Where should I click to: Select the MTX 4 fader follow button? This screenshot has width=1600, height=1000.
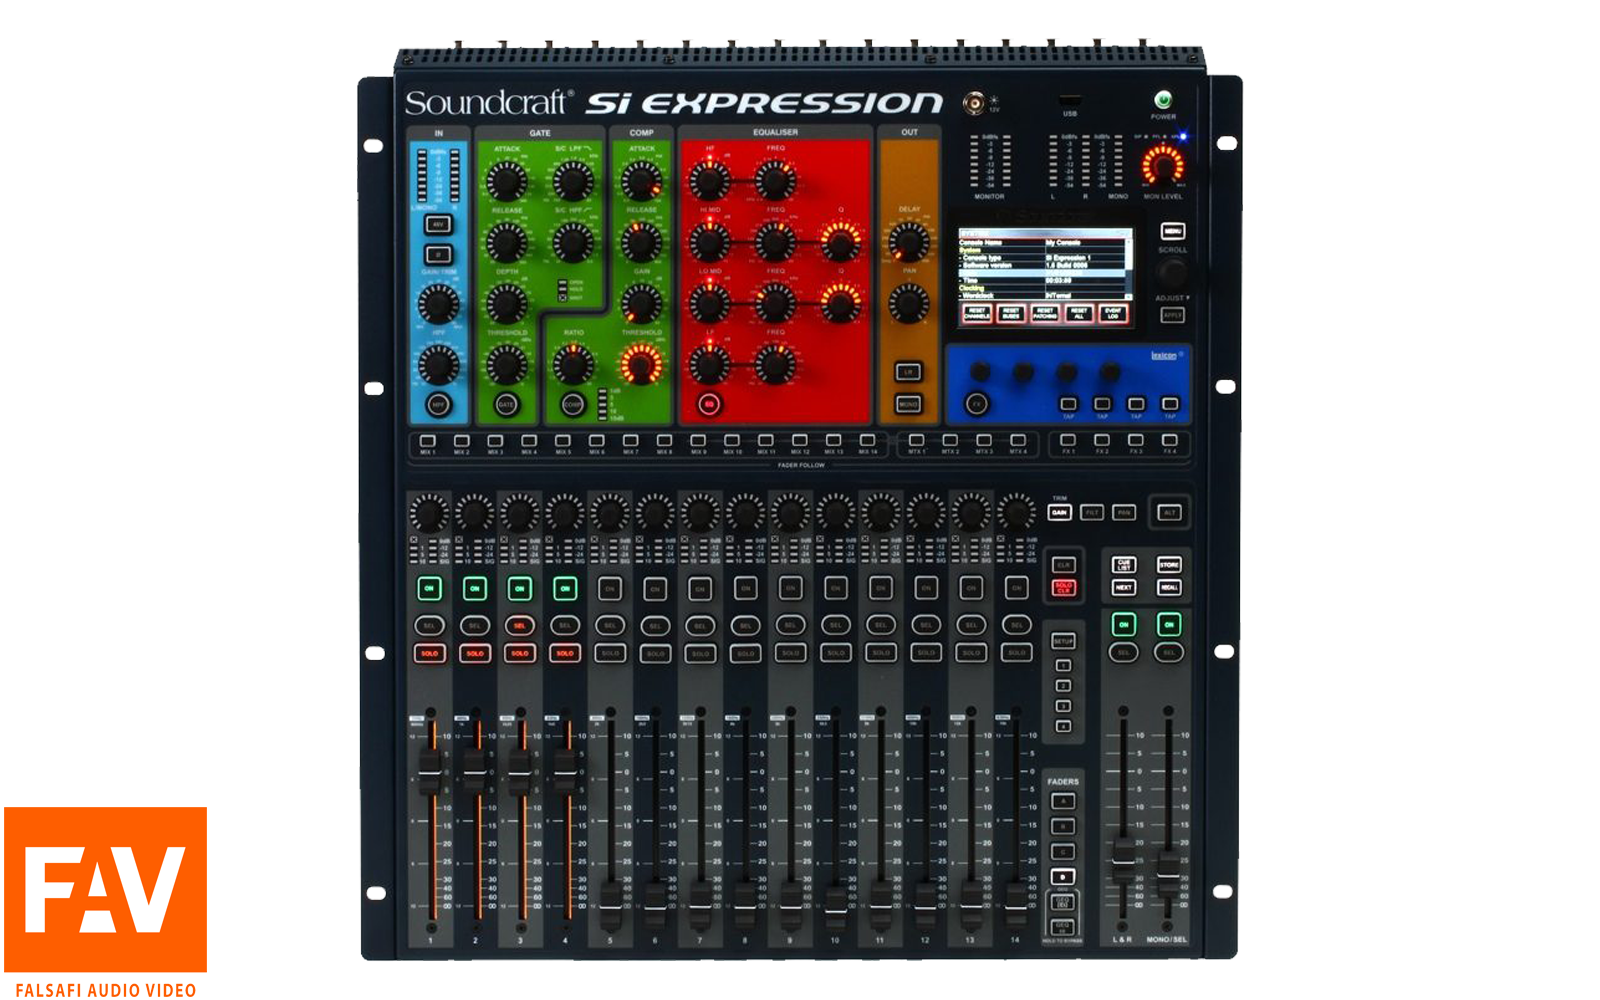click(1018, 440)
